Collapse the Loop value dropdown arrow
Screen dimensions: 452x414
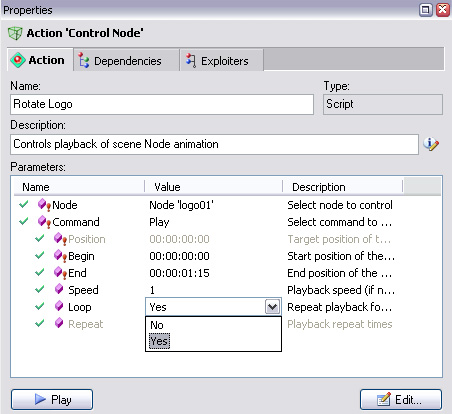[272, 307]
